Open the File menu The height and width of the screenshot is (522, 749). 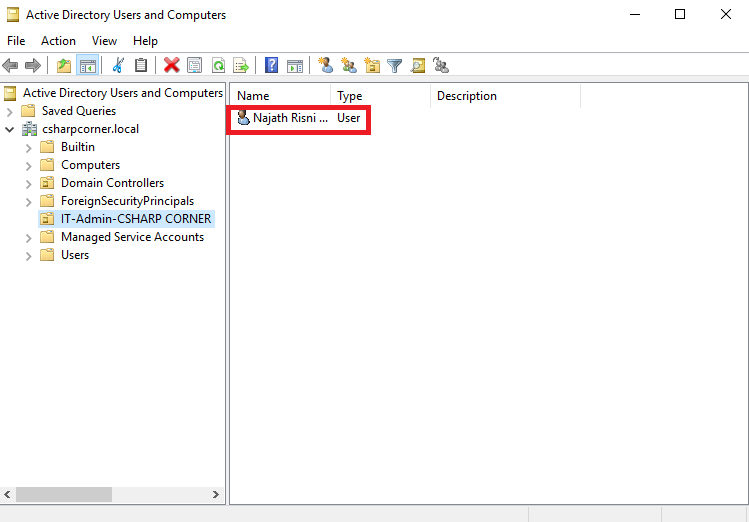pos(16,41)
